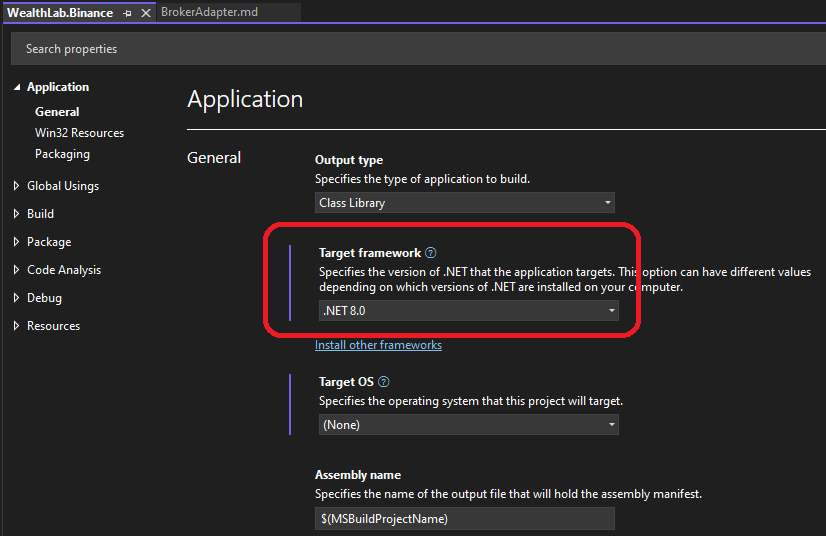Image resolution: width=826 pixels, height=536 pixels.
Task: Expand the Package section
Action: (x=16, y=242)
